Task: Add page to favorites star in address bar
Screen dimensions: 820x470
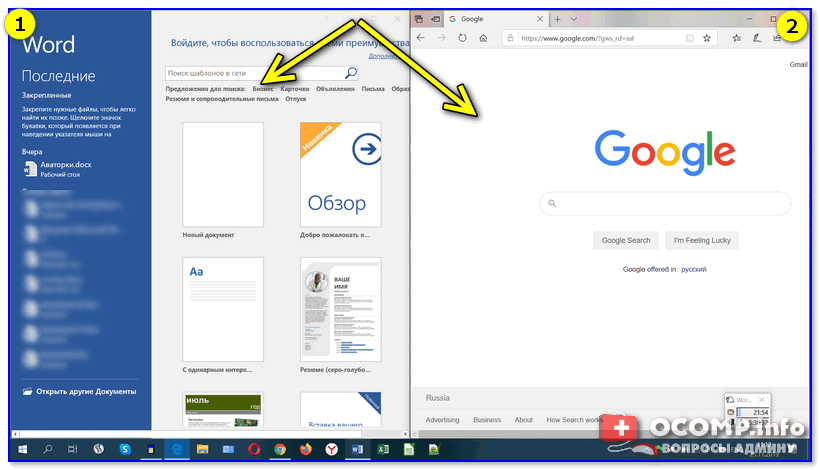Action: 707,38
